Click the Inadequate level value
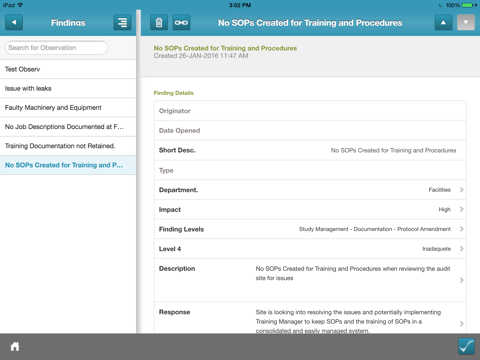This screenshot has height=360, width=480. (436, 249)
